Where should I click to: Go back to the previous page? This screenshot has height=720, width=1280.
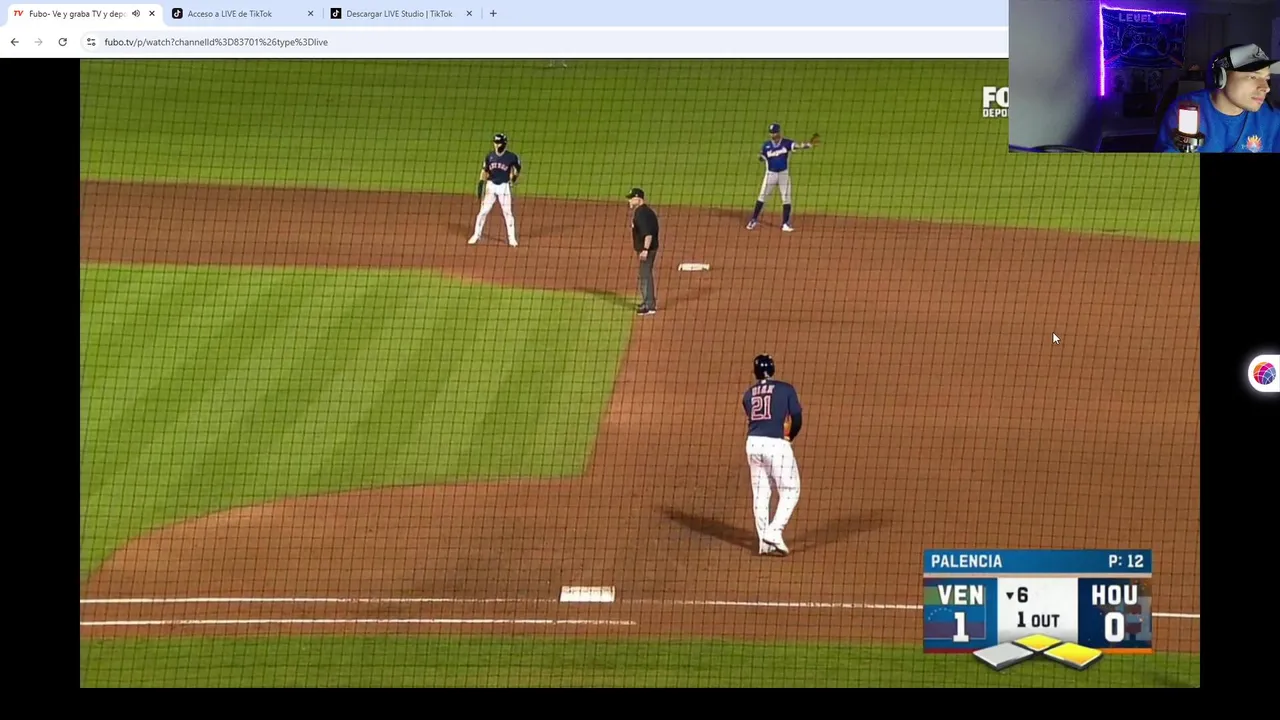[x=14, y=42]
